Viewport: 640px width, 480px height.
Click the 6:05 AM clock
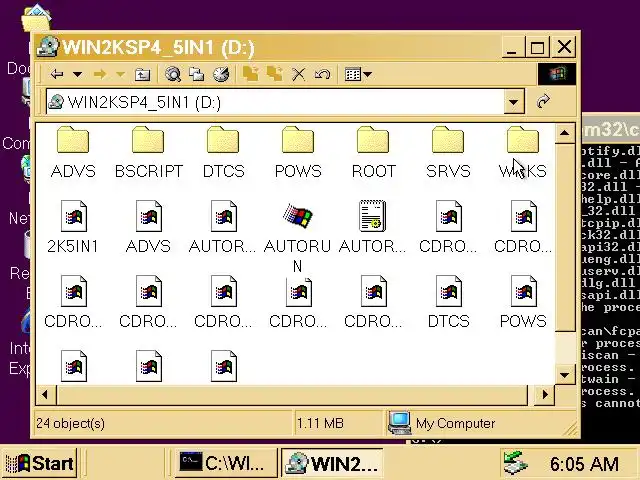[x=584, y=464]
